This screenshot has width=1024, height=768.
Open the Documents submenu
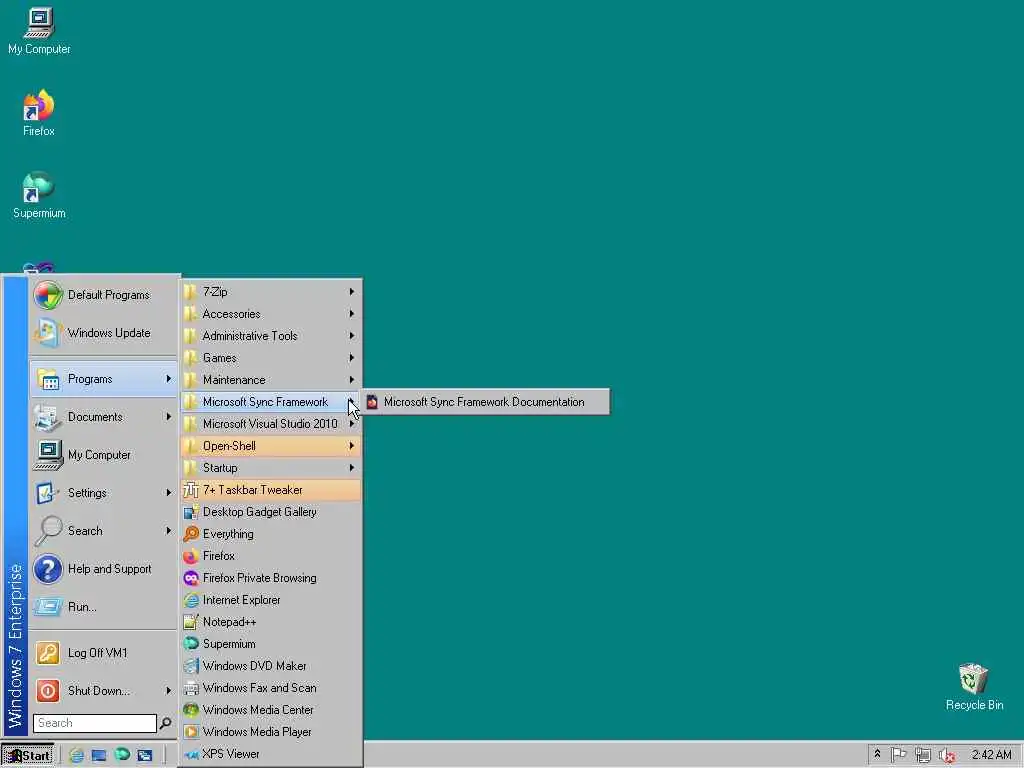(x=104, y=417)
